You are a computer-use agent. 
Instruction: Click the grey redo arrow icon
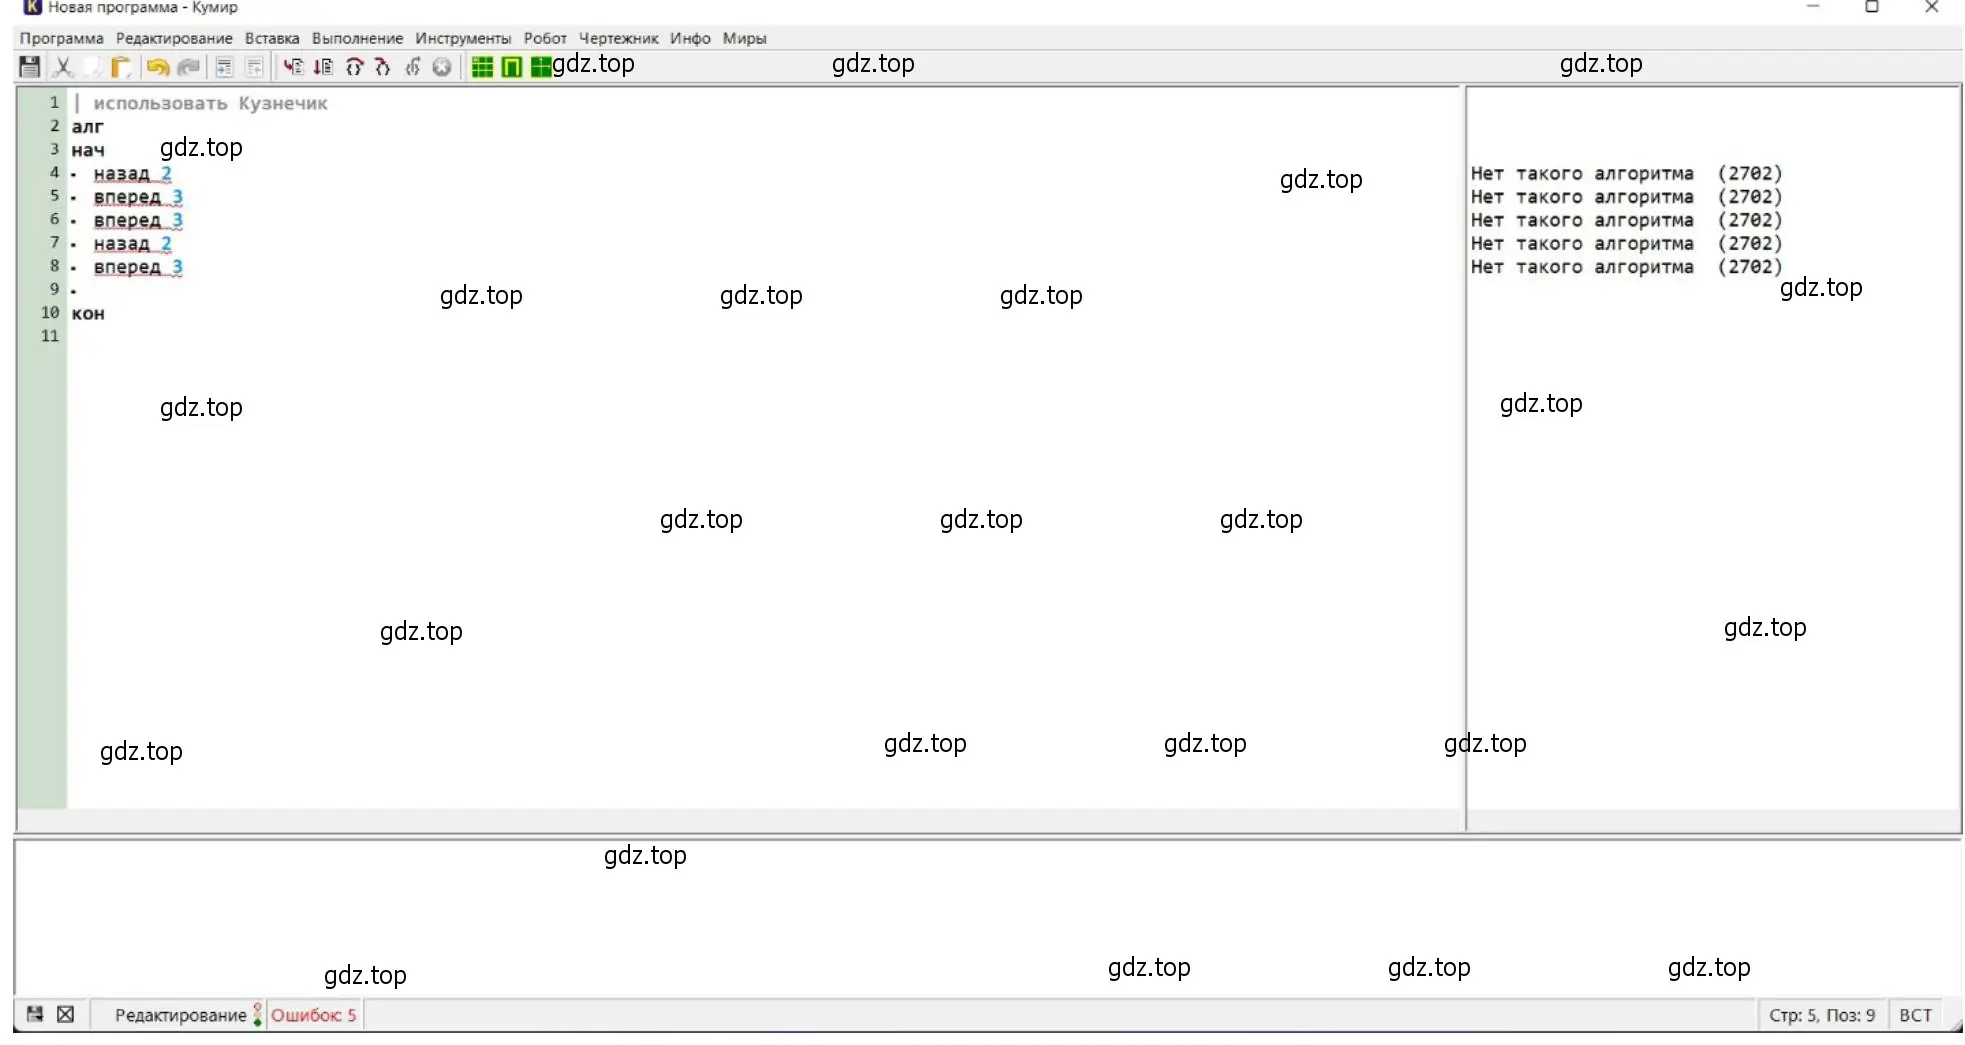[x=188, y=67]
